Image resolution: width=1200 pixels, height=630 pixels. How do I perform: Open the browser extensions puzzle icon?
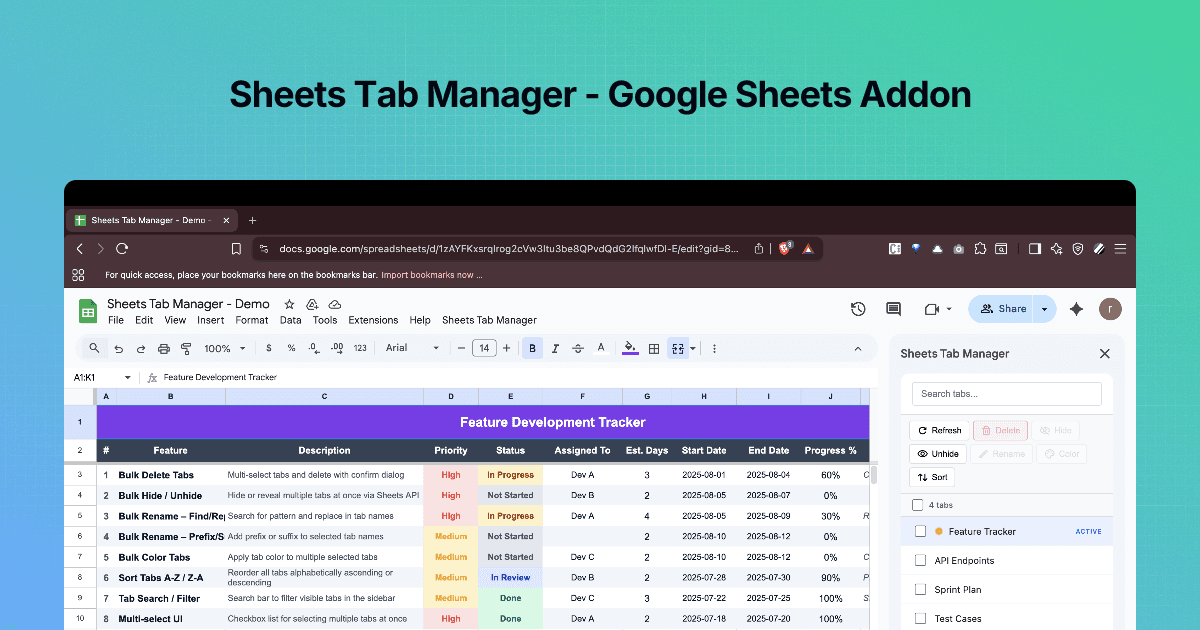tap(980, 248)
